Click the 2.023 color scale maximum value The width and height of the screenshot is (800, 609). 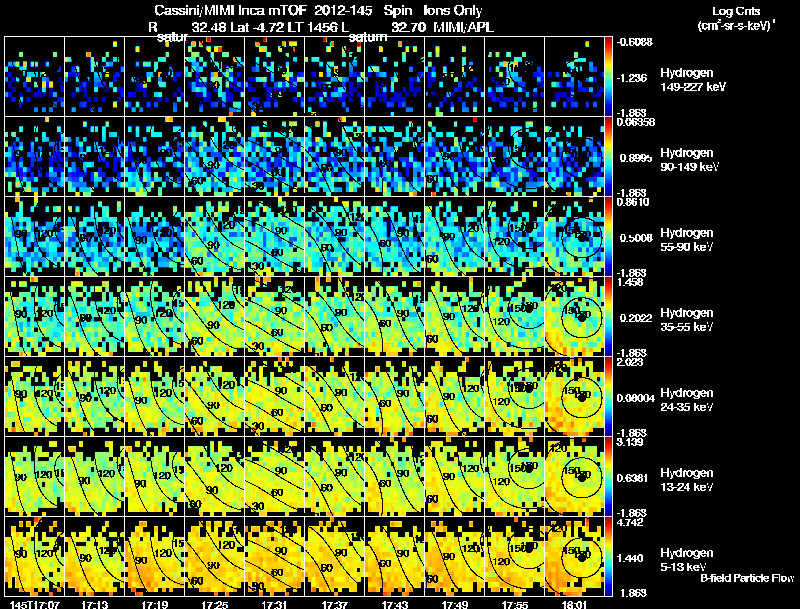[630, 362]
